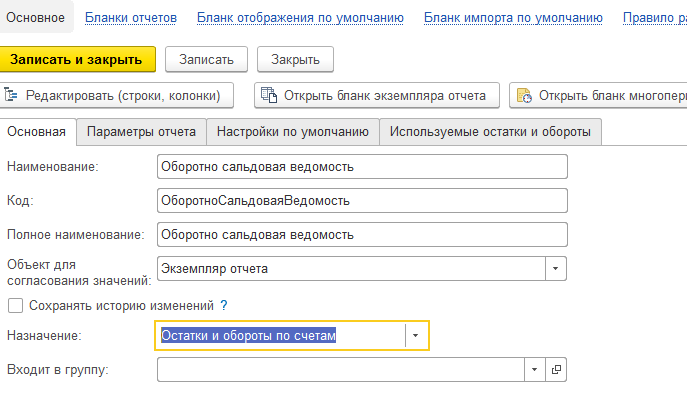This screenshot has width=687, height=414.
Task: Click the Закрыть button
Action: click(x=295, y=59)
